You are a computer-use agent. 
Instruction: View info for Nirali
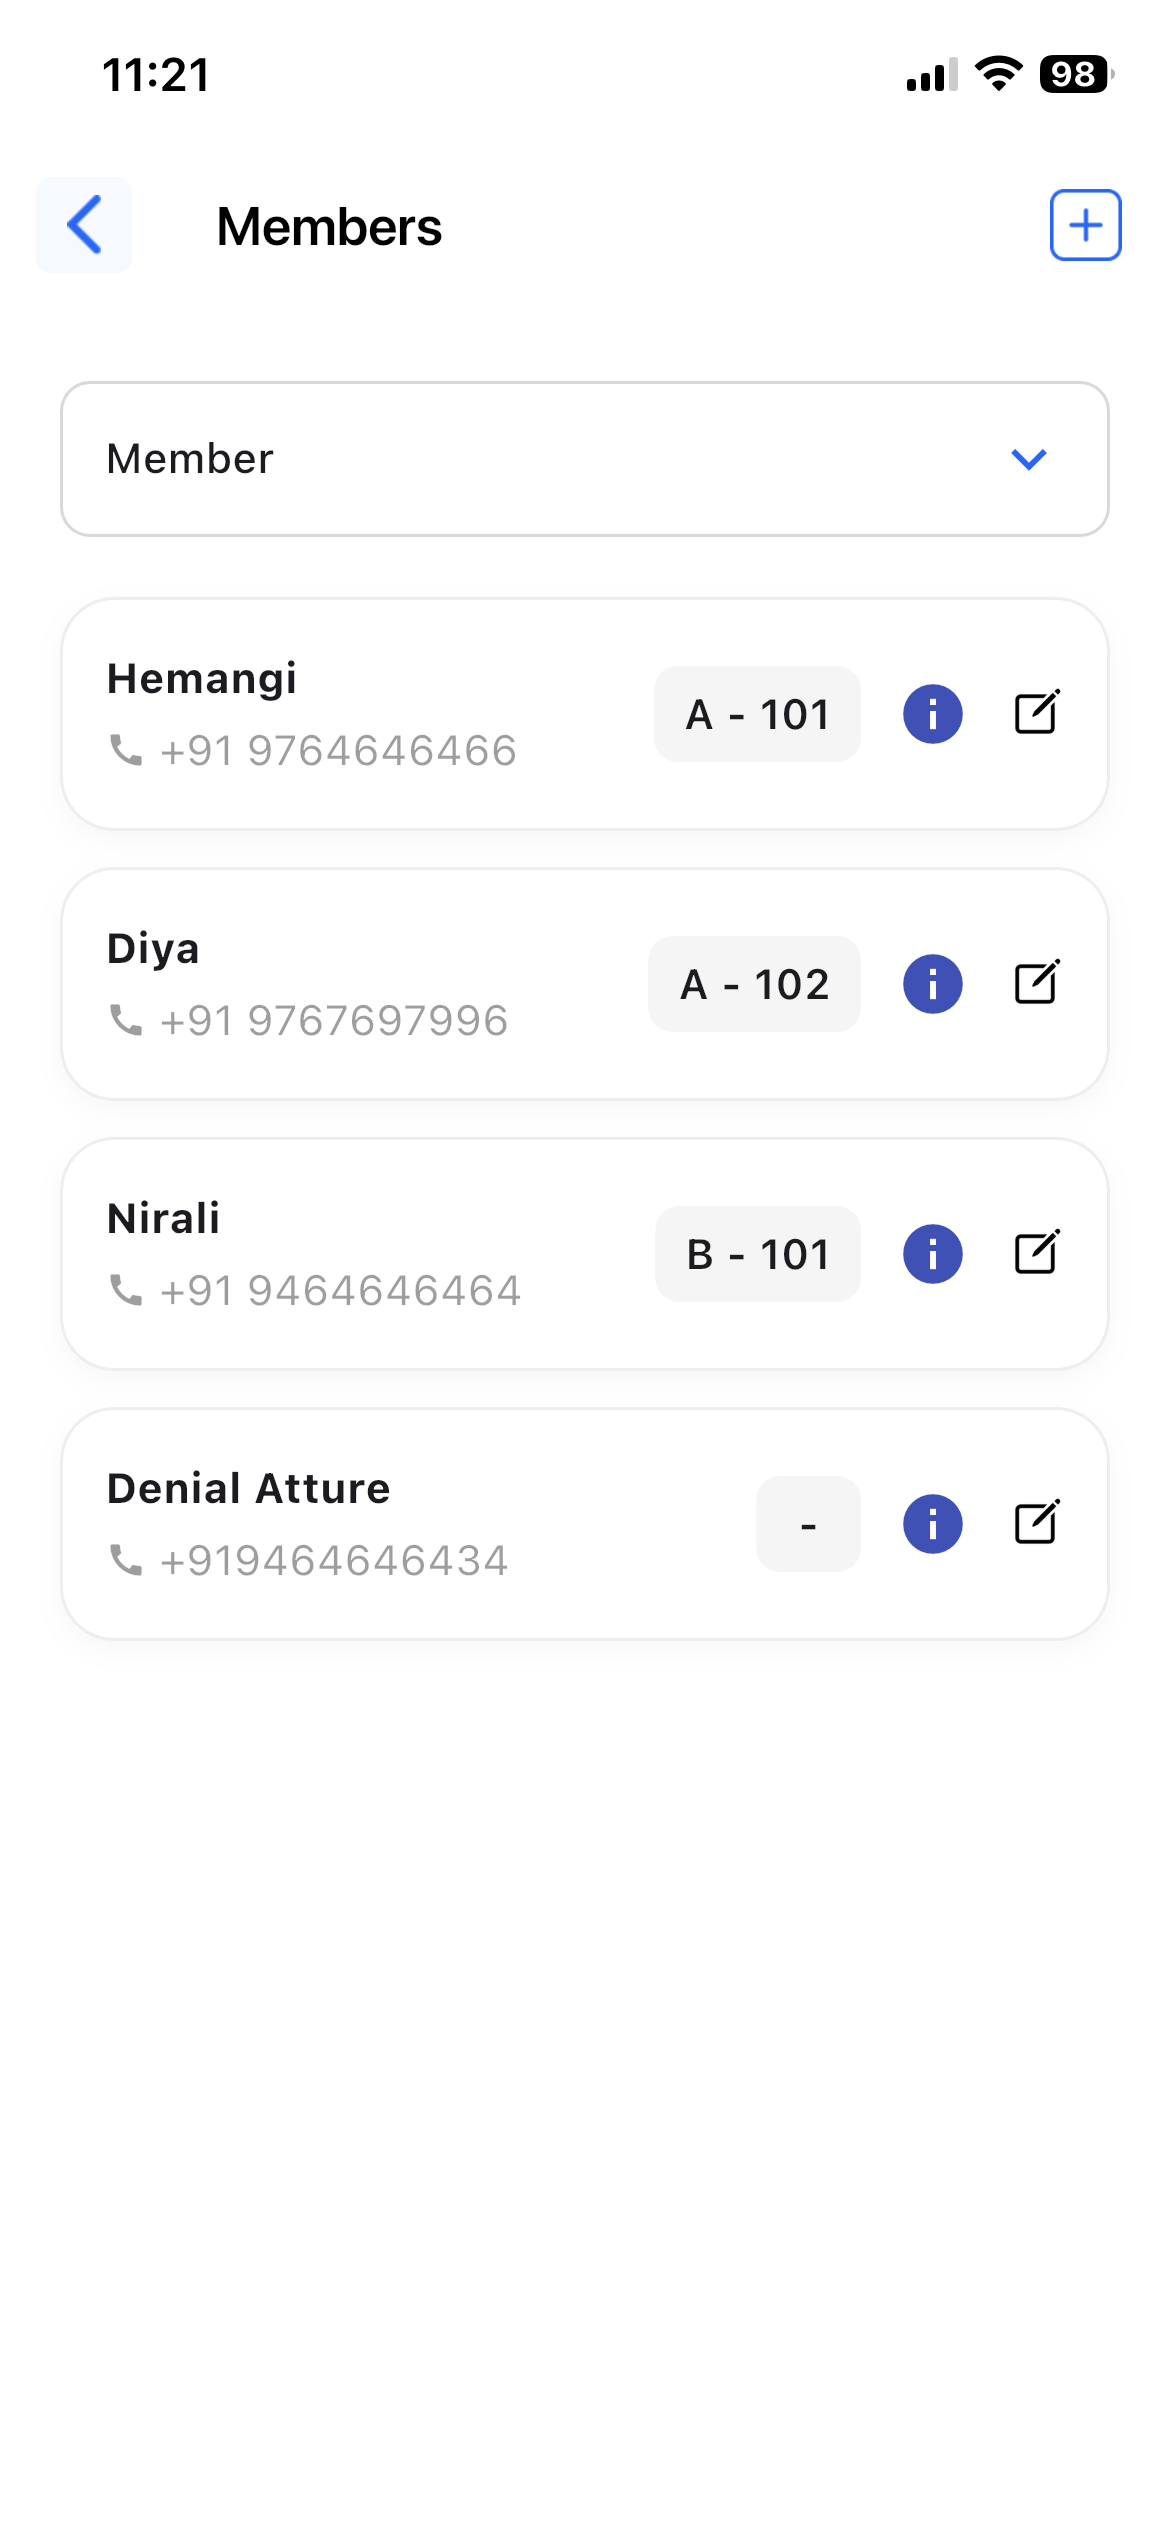[x=932, y=1254]
